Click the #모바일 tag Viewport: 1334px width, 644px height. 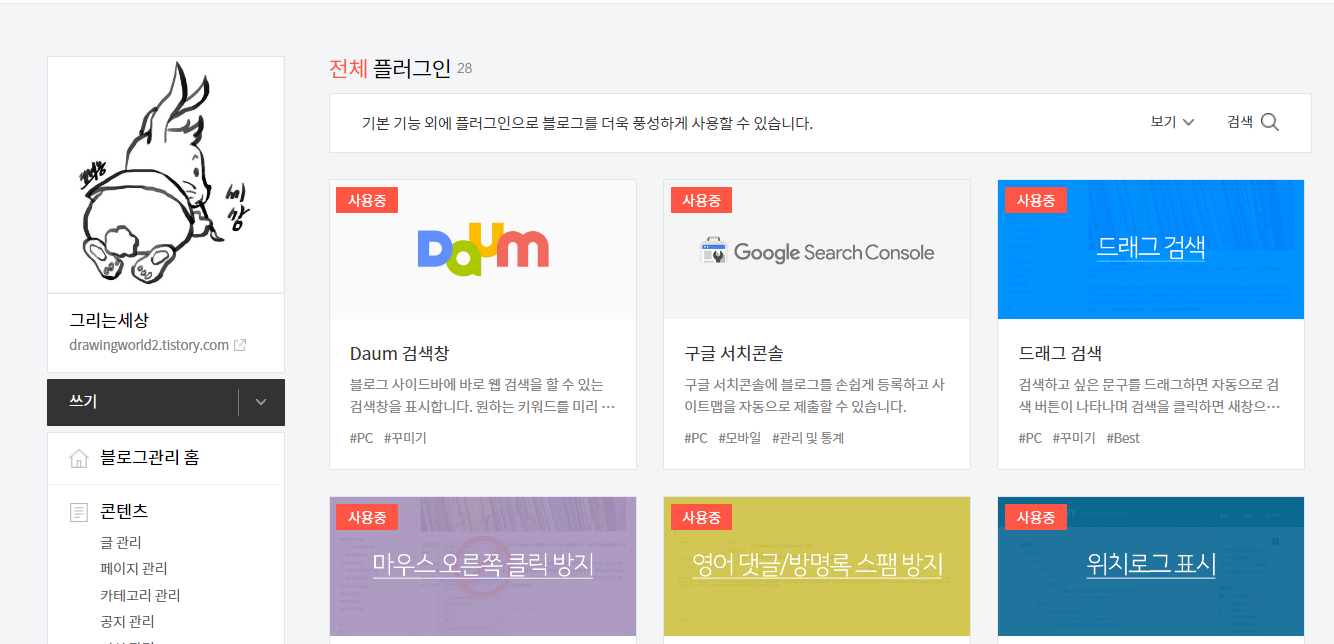pos(740,438)
